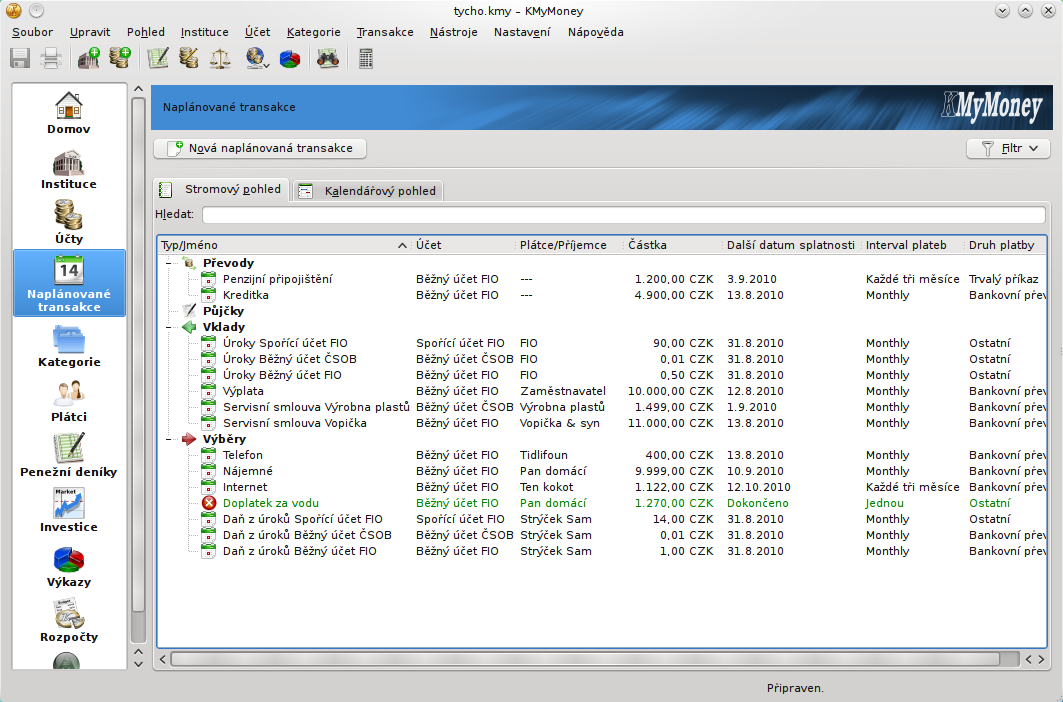The image size is (1063, 702).
Task: Click the Připraven status bar text
Action: click(x=795, y=688)
